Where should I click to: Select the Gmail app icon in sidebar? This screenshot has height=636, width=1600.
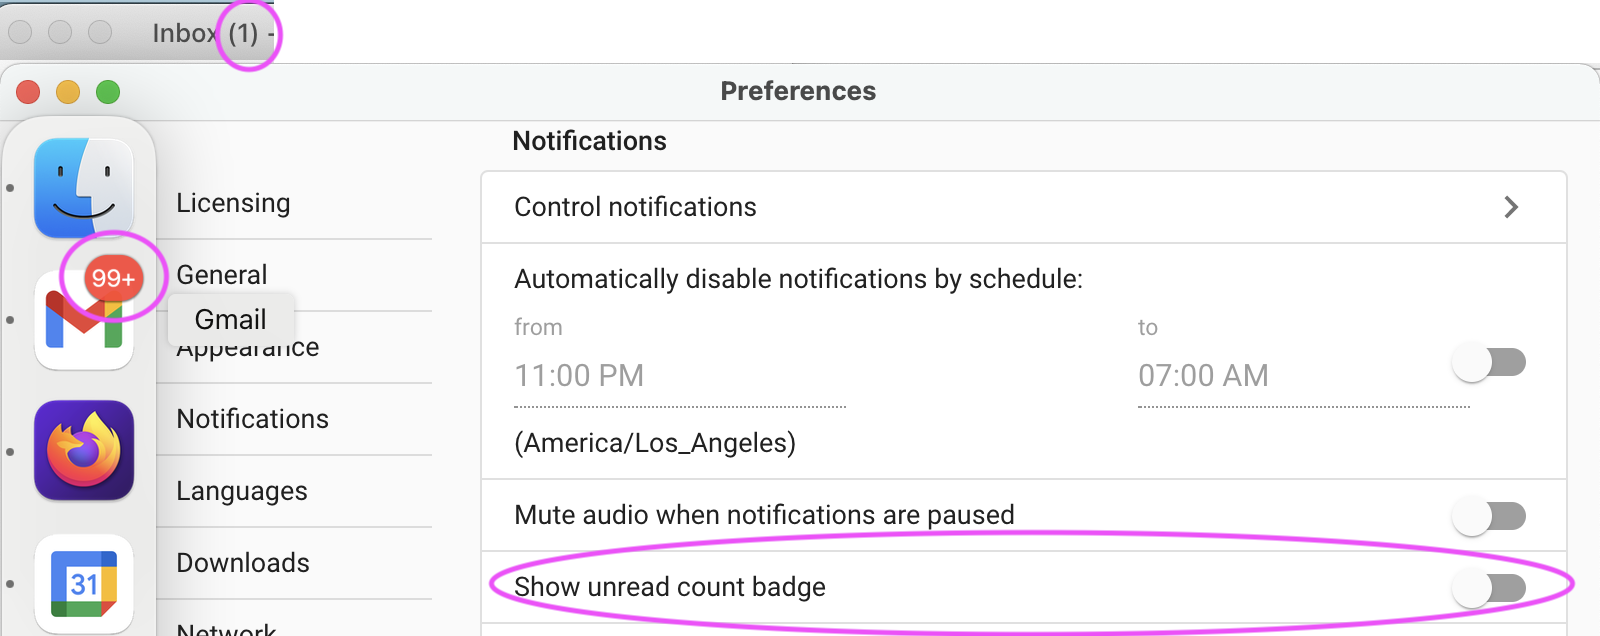(x=84, y=320)
